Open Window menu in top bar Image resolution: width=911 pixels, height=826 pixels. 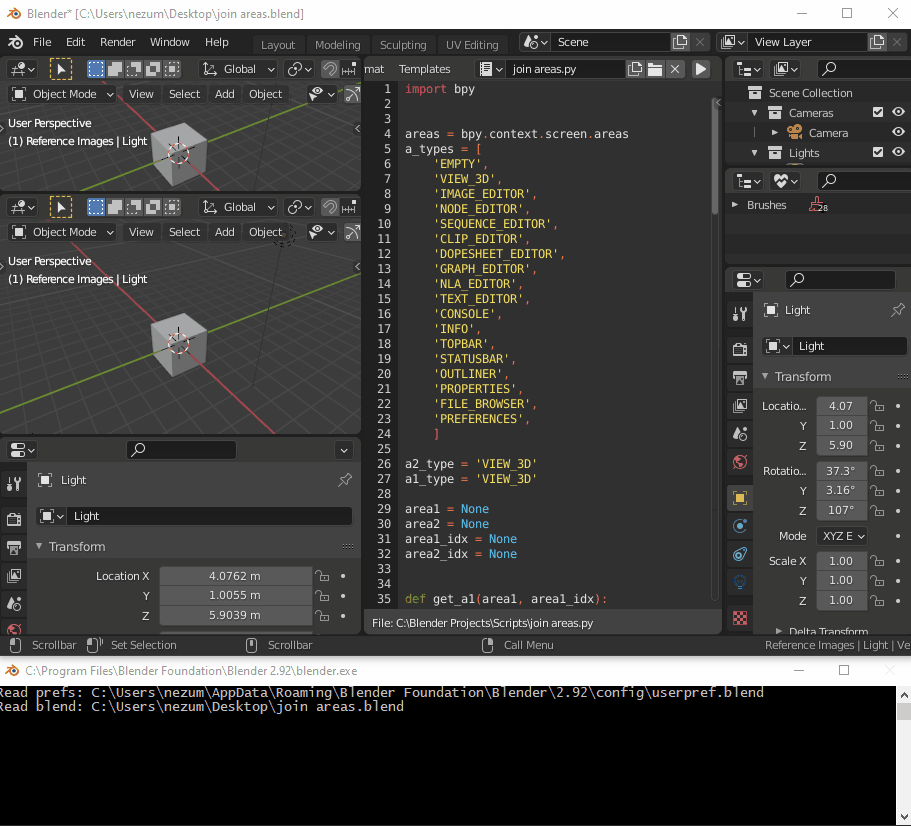169,42
